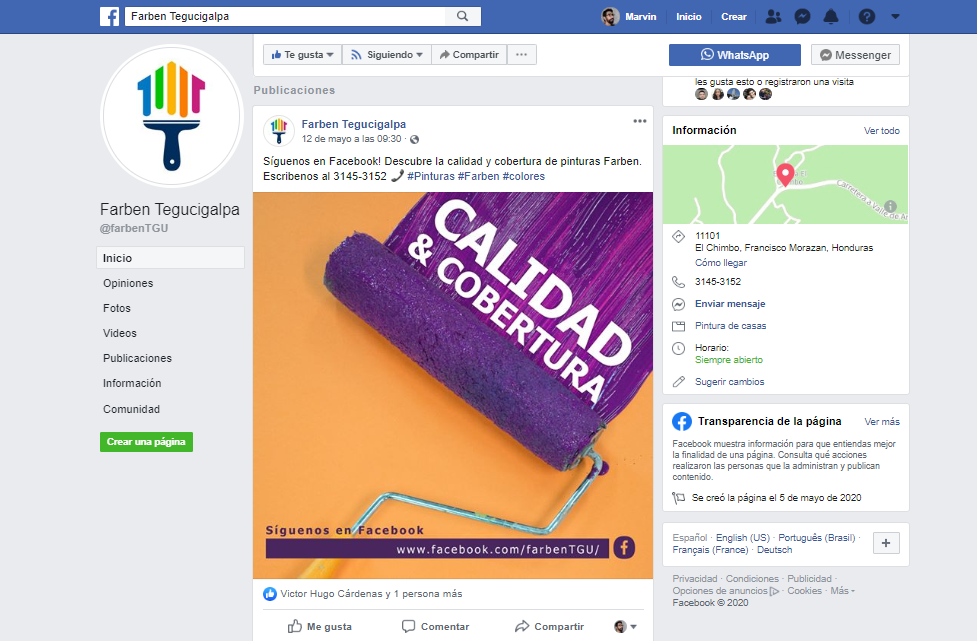Click the Crear una página button
This screenshot has width=977, height=641.
(146, 442)
